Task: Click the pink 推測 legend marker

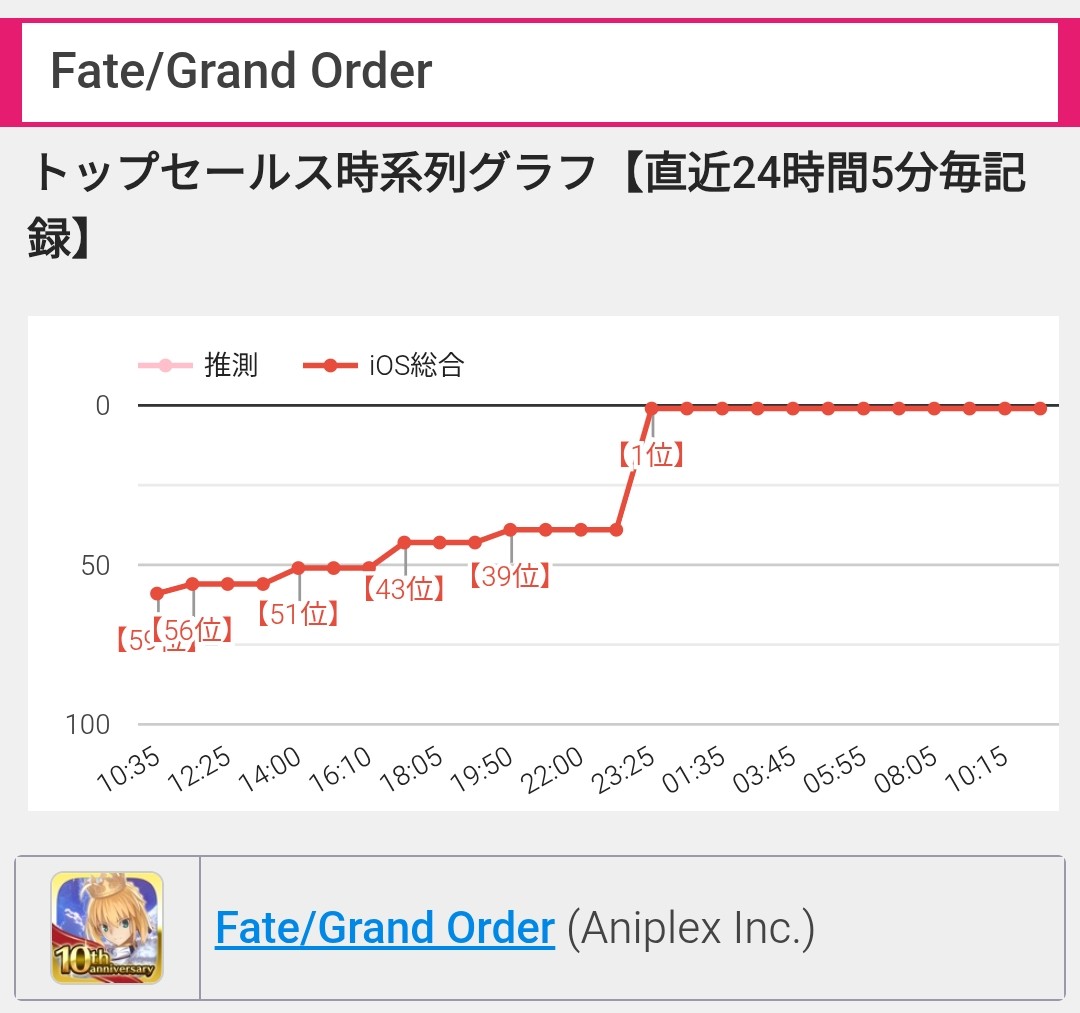Action: (165, 365)
